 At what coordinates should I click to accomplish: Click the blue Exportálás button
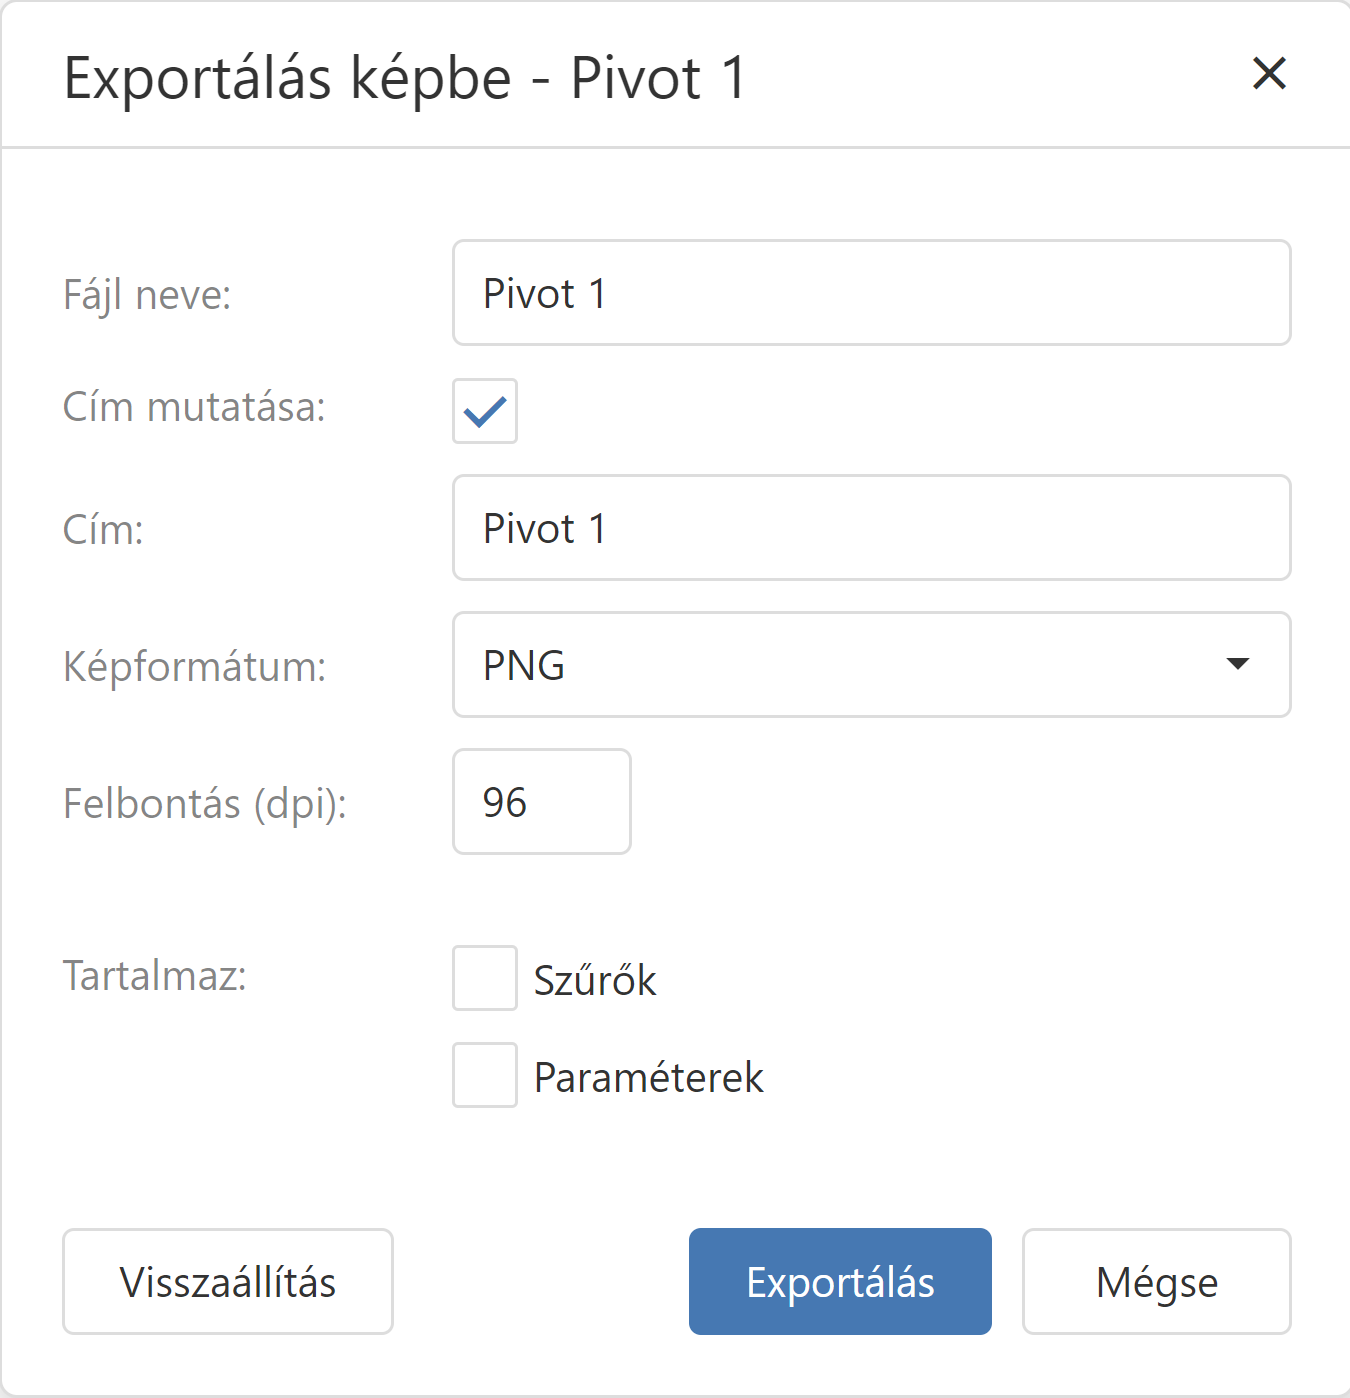point(840,1282)
